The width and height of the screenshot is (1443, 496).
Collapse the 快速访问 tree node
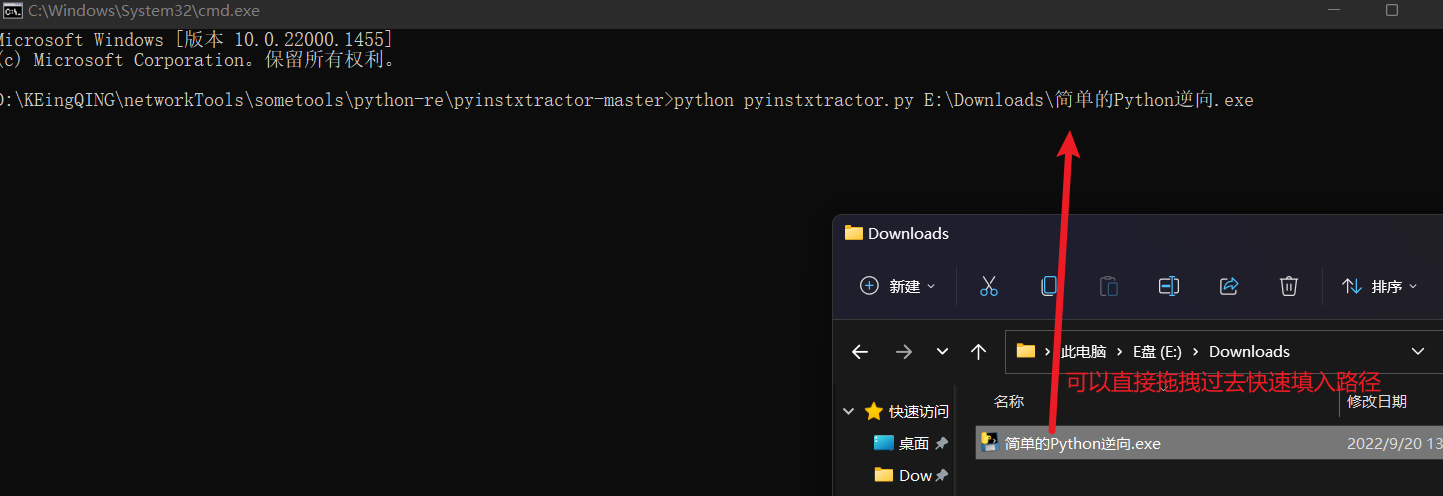[849, 411]
